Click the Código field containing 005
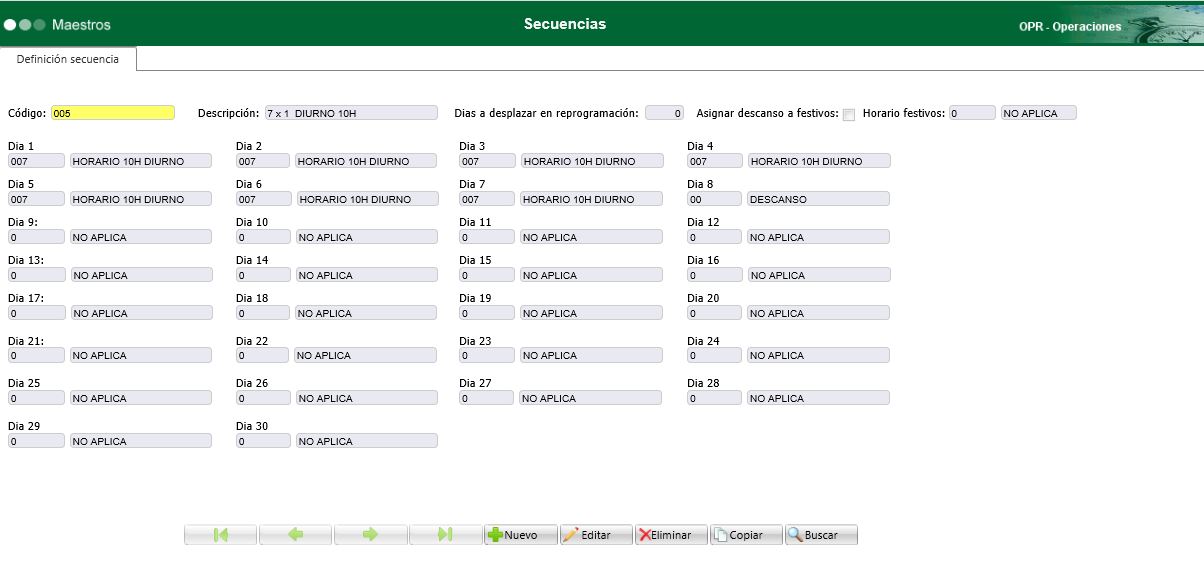Image resolution: width=1204 pixels, height=577 pixels. (x=113, y=113)
